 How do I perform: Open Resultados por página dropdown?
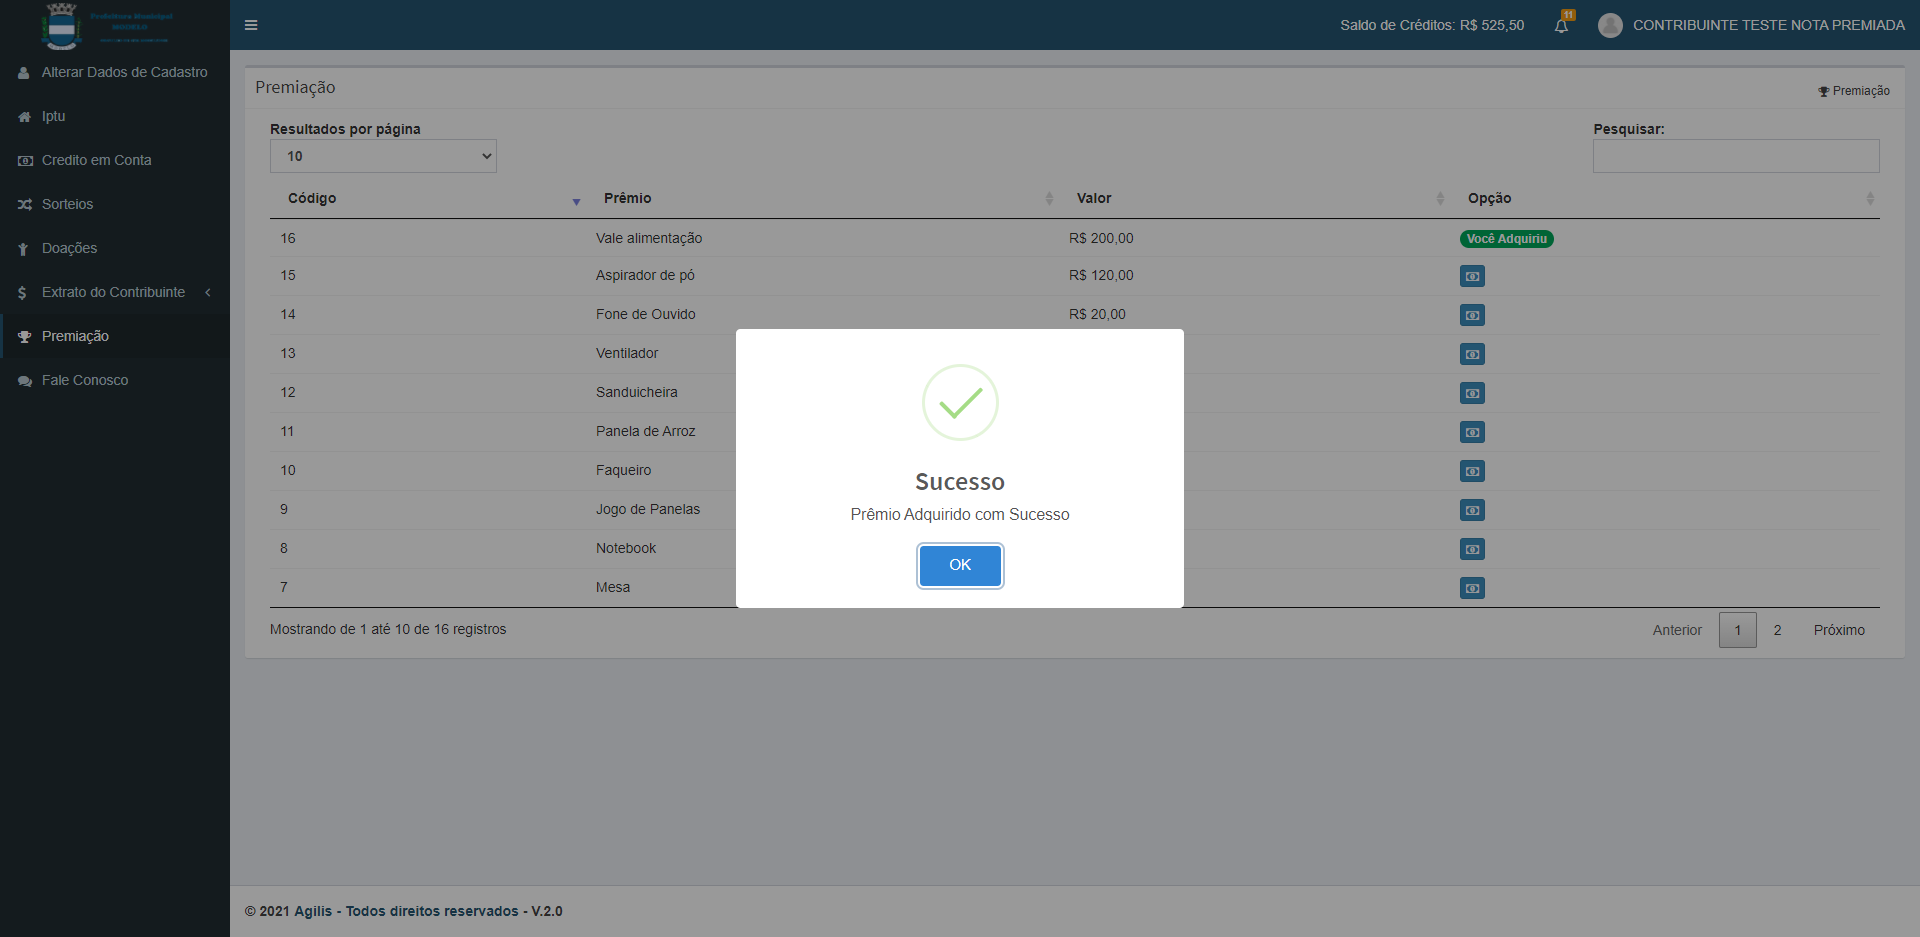[383, 156]
